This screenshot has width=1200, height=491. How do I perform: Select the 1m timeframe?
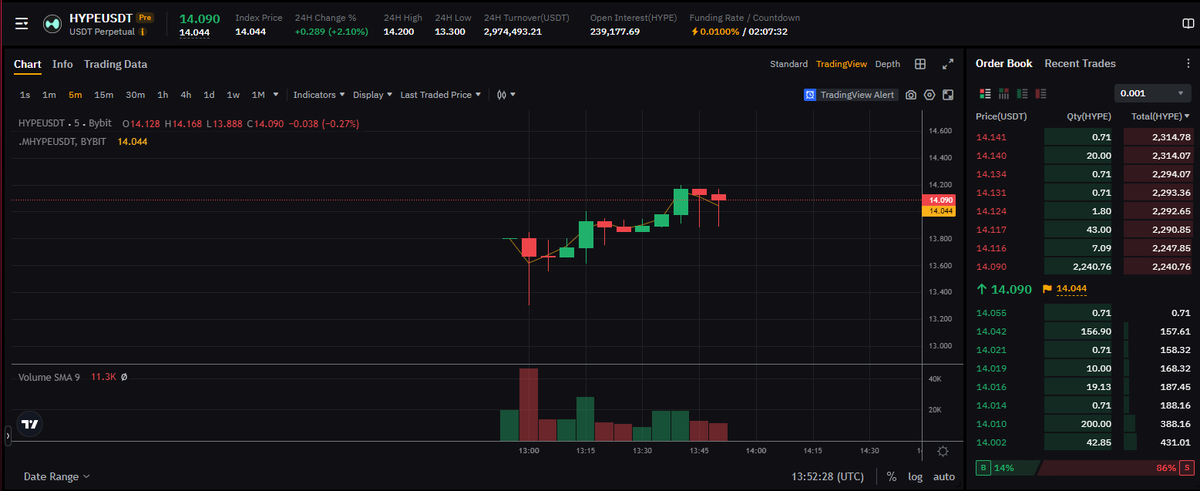pyautogui.click(x=49, y=95)
